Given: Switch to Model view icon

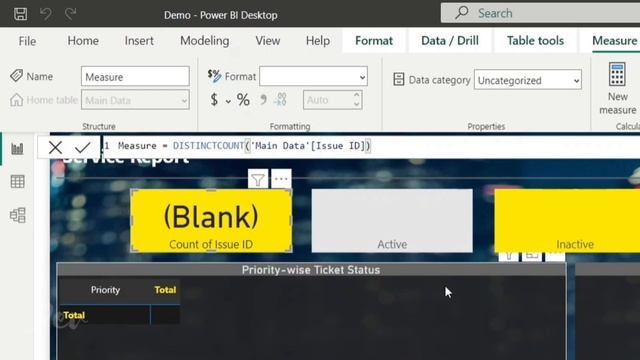Looking at the screenshot, I should (x=17, y=215).
